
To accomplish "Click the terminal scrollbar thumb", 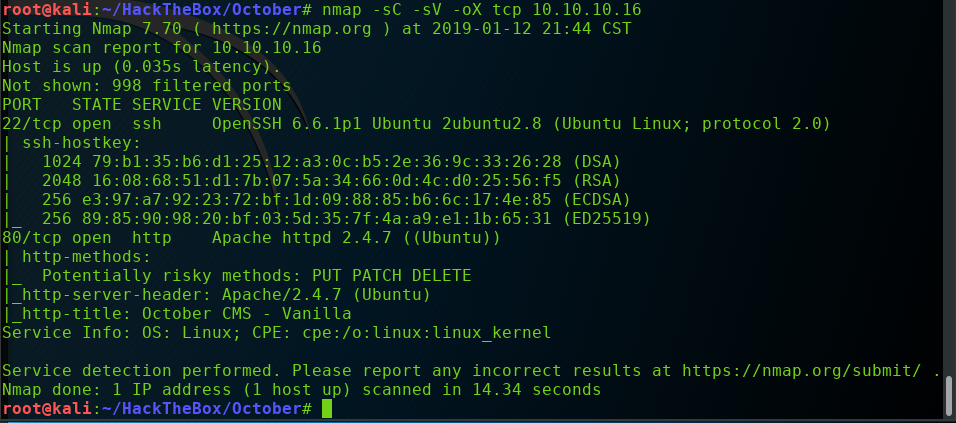I will 948,395.
